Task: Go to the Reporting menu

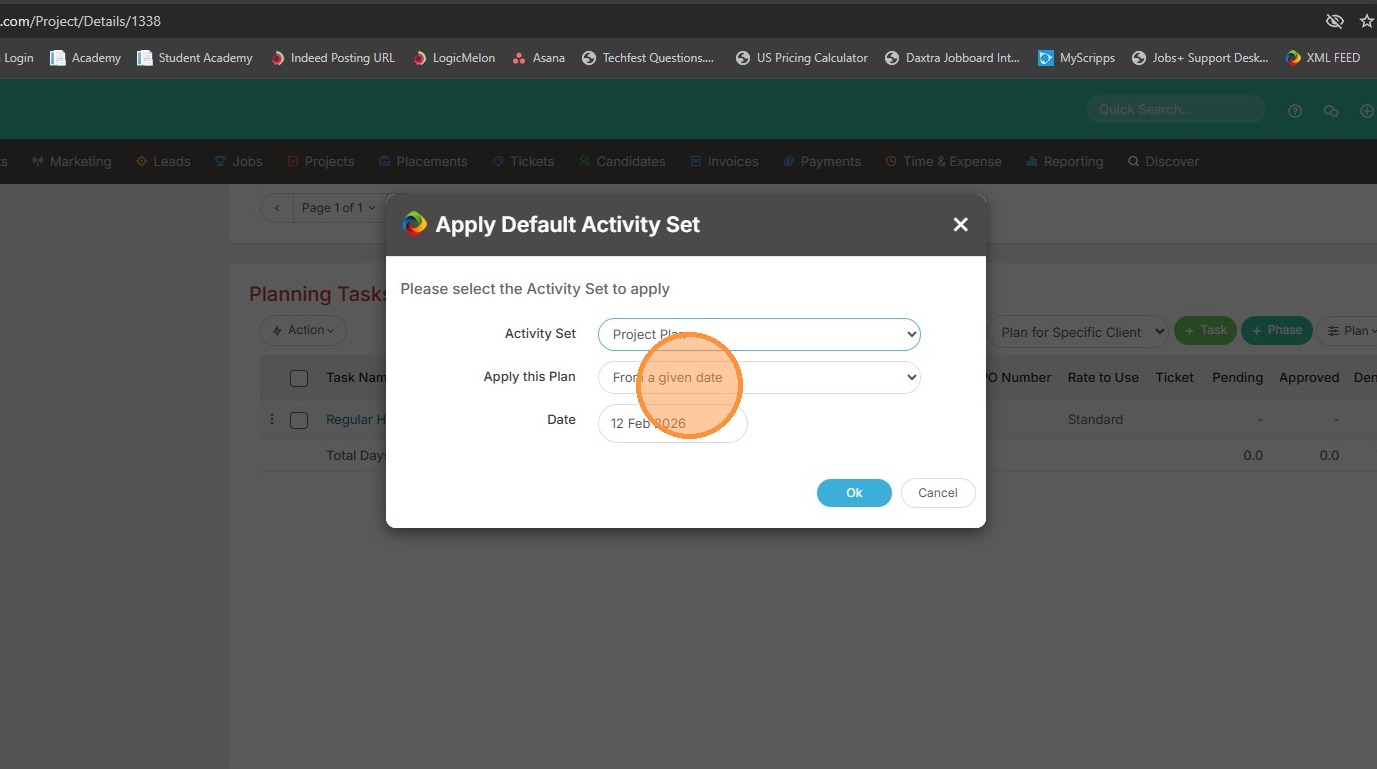Action: point(1065,161)
